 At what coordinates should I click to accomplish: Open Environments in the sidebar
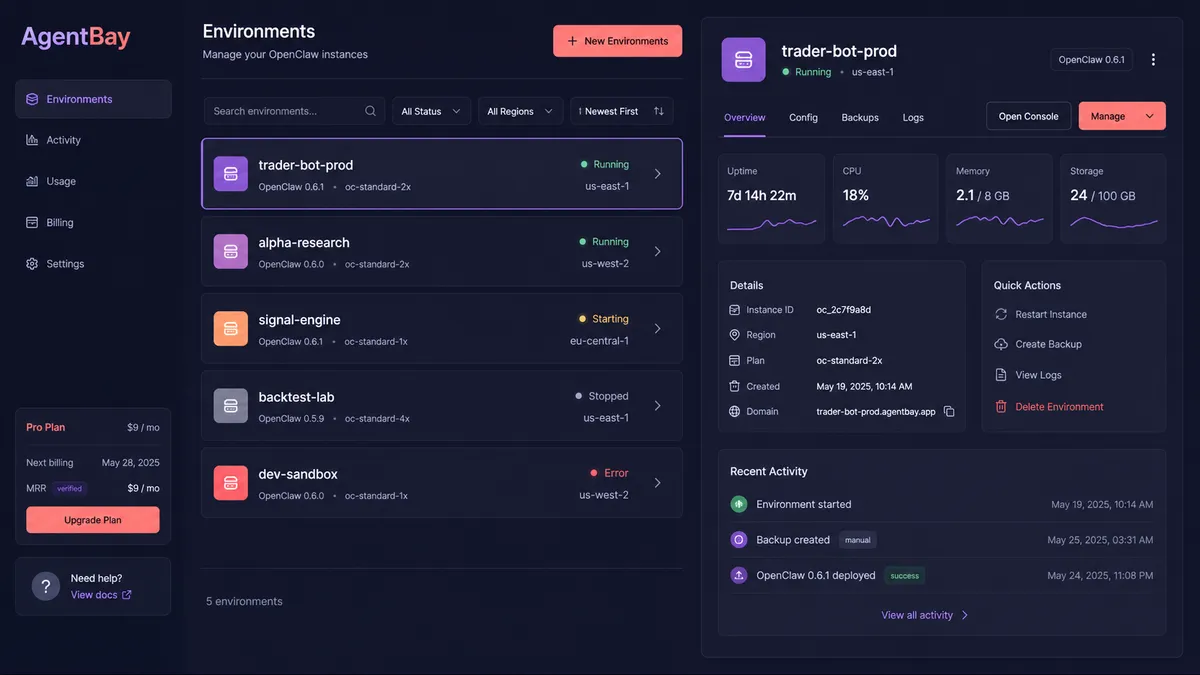(93, 99)
